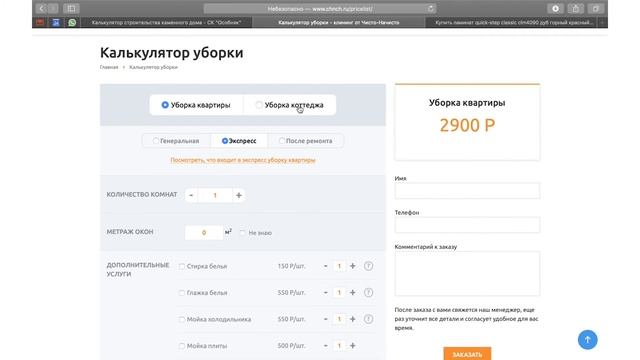640x360 pixels.
Task: Click Глажка белья quantity field
Action: [339, 293]
